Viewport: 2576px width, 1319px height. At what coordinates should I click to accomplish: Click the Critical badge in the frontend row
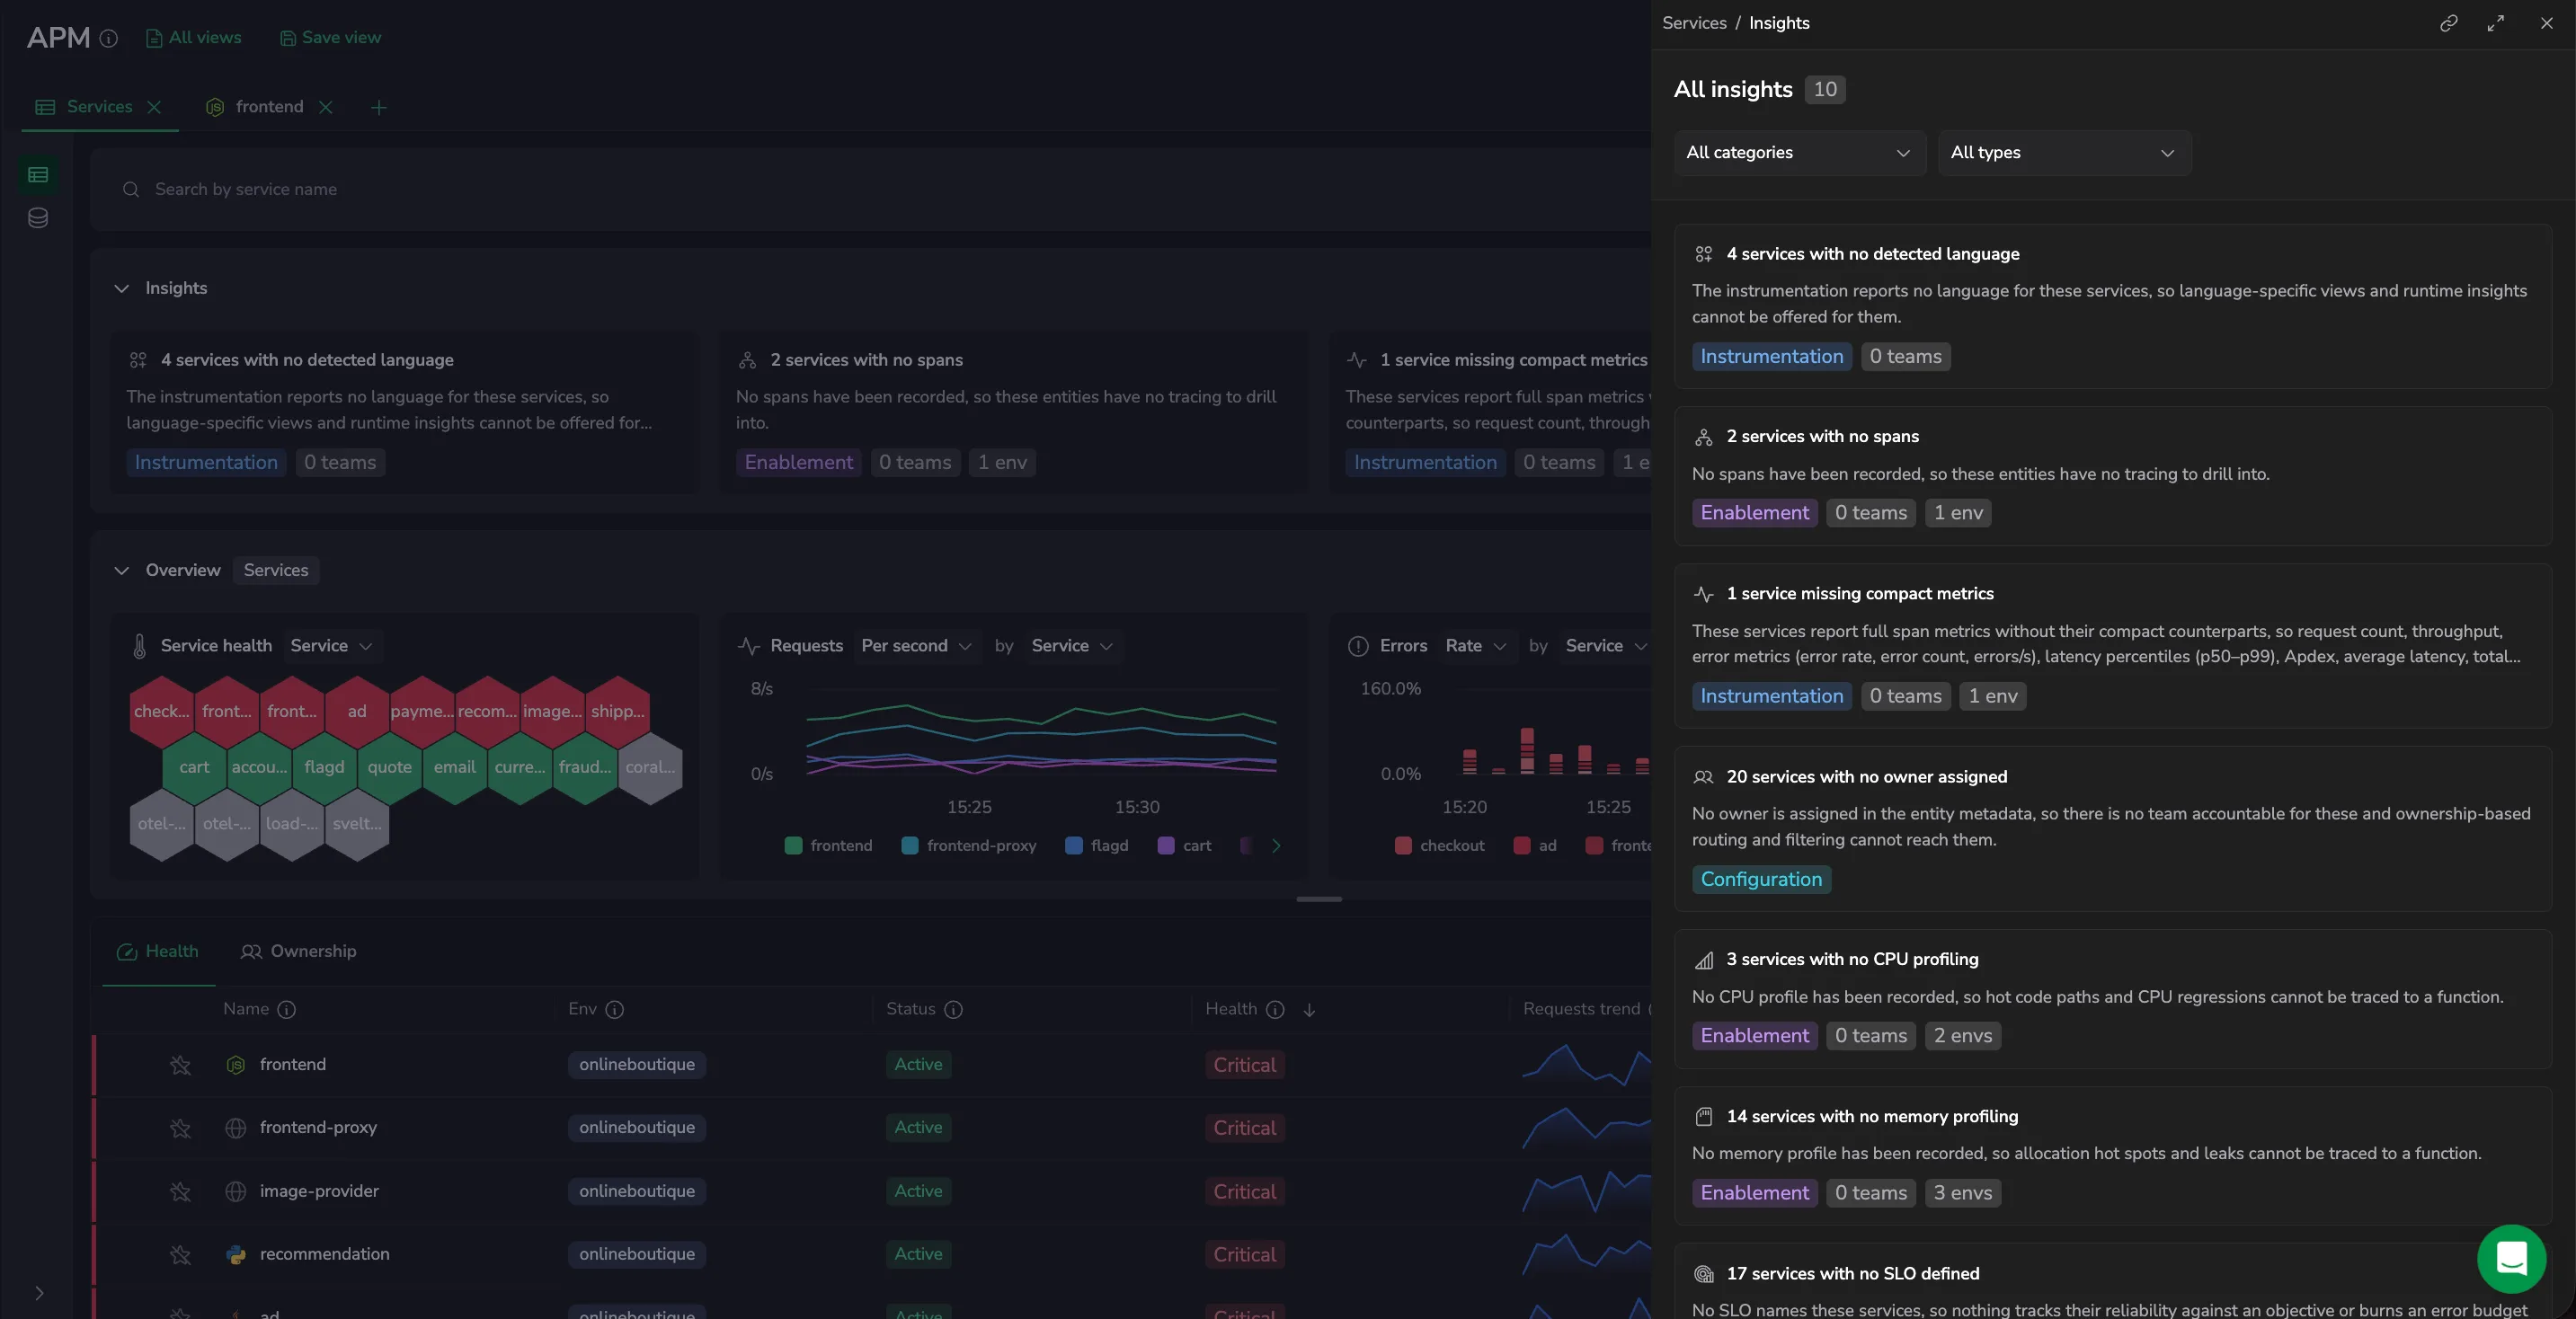click(1244, 1065)
